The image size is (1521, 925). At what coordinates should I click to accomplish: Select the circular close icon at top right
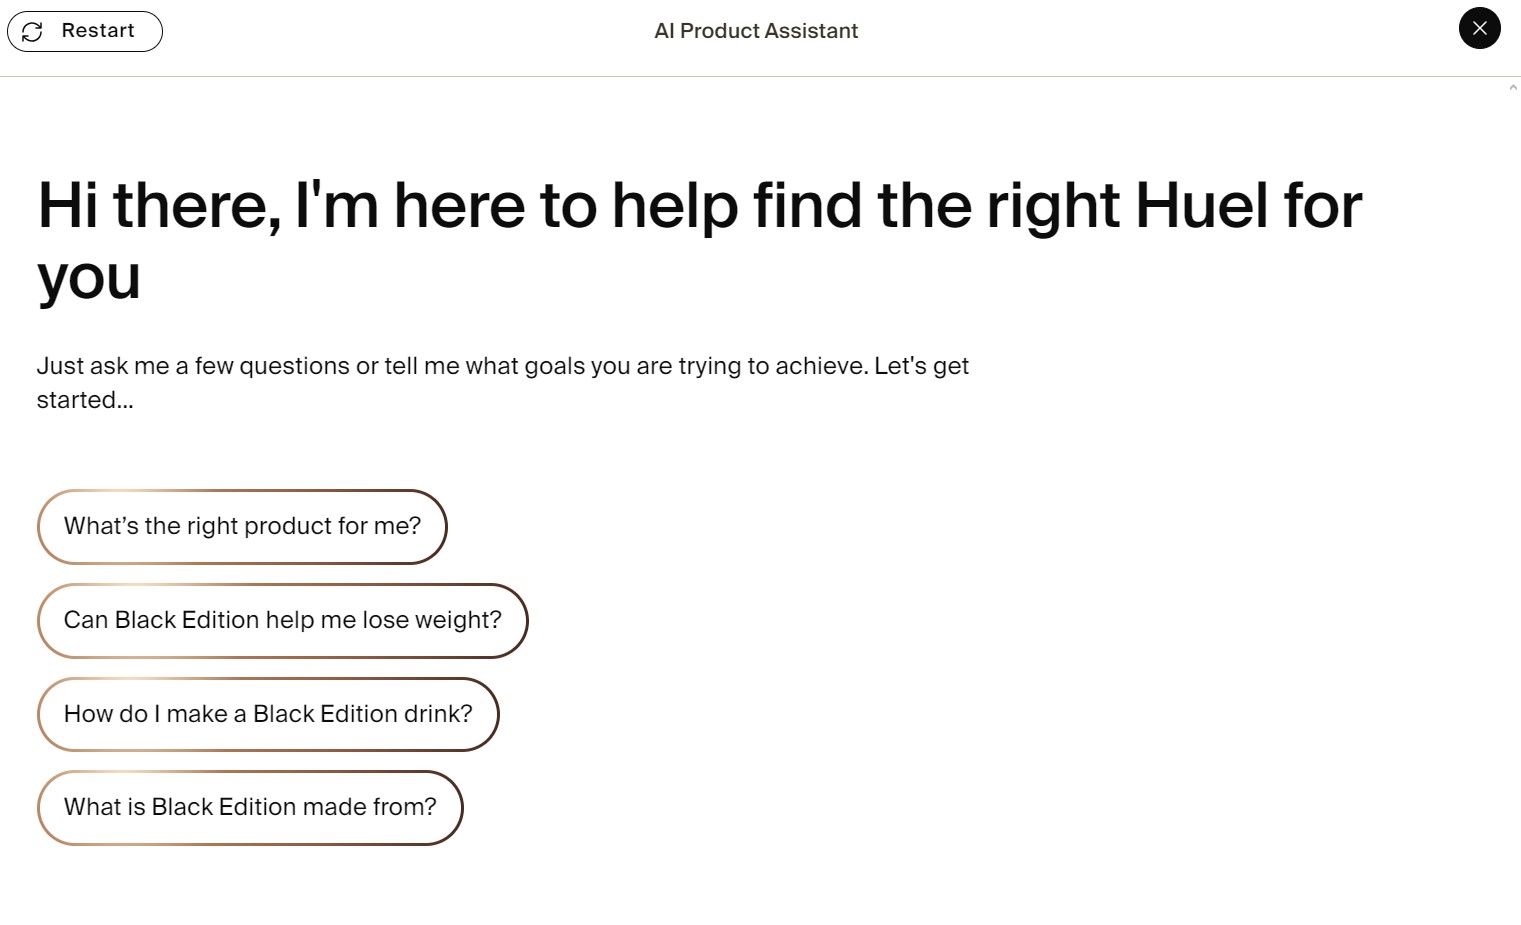pyautogui.click(x=1480, y=29)
